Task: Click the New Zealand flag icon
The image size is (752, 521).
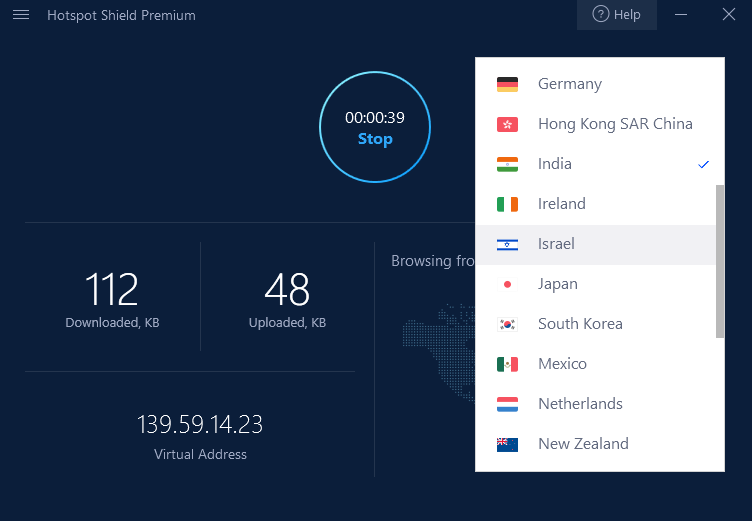Action: click(507, 445)
